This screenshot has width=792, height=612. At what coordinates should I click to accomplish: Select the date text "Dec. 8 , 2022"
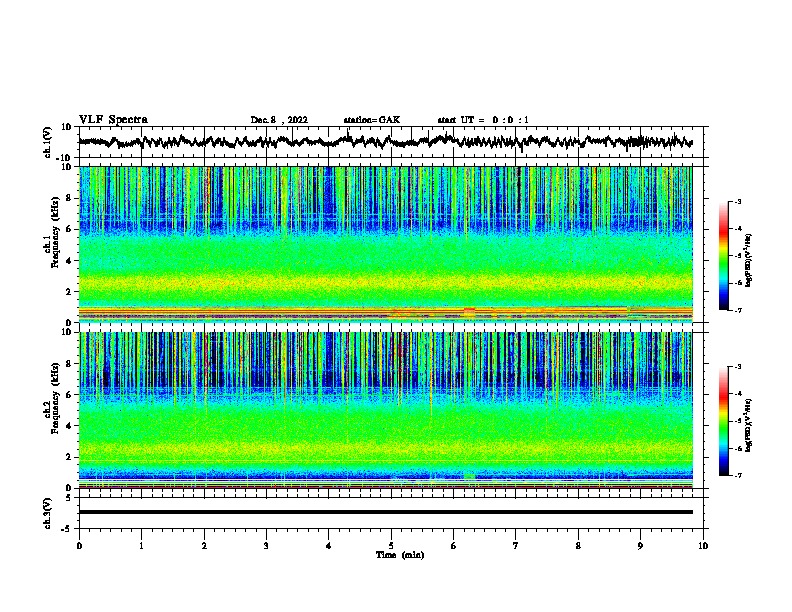[279, 120]
